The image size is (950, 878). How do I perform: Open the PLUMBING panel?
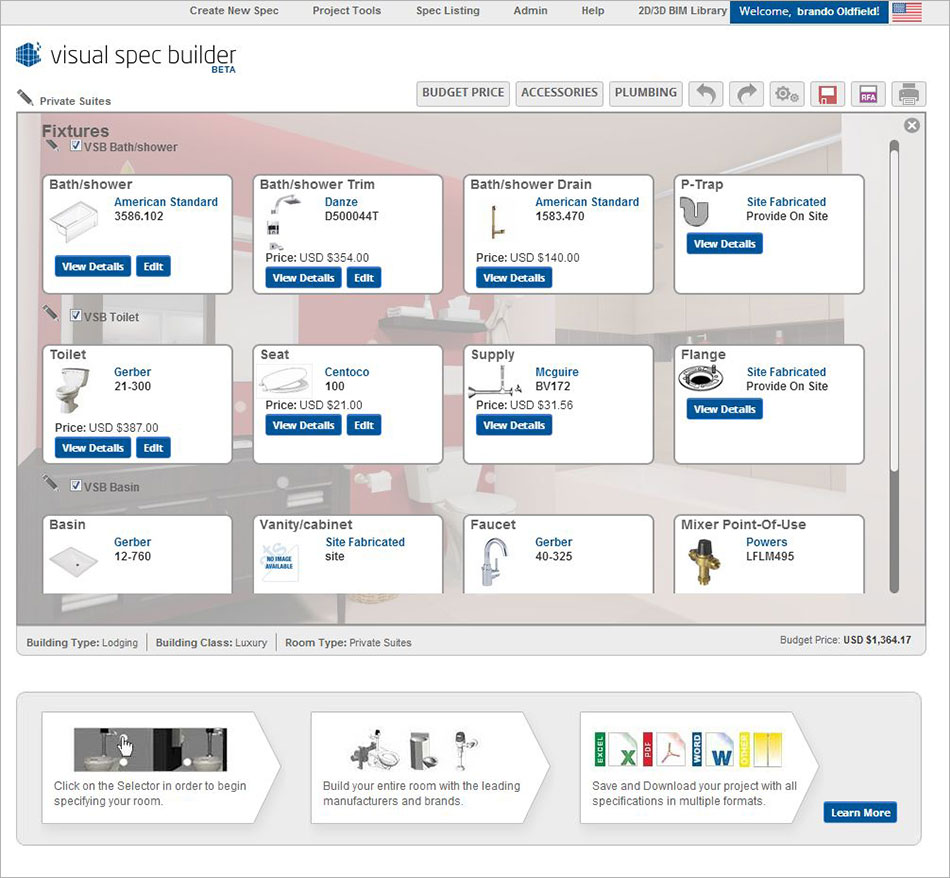[645, 93]
